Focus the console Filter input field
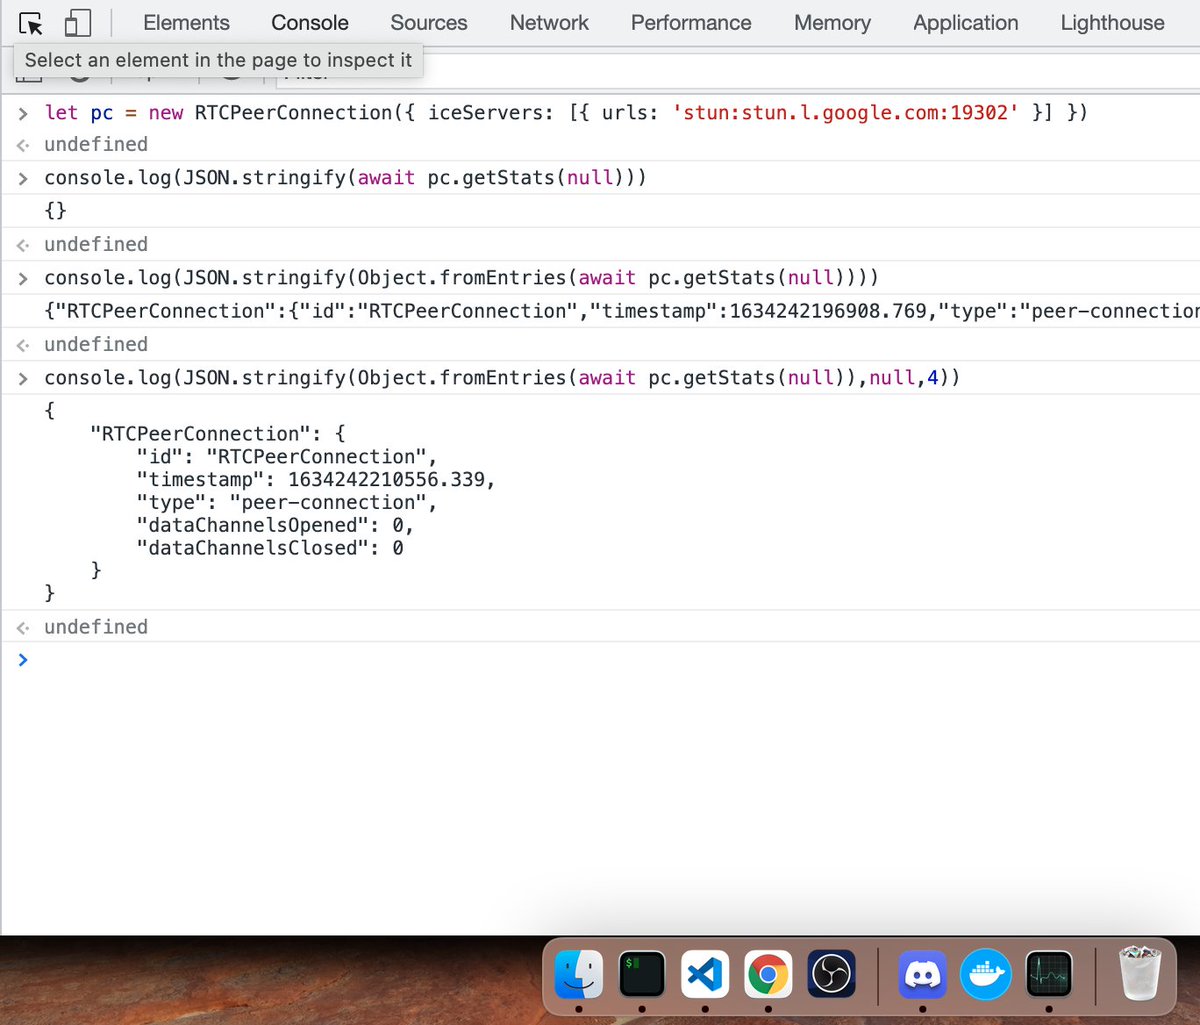This screenshot has height=1025, width=1200. [x=740, y=72]
